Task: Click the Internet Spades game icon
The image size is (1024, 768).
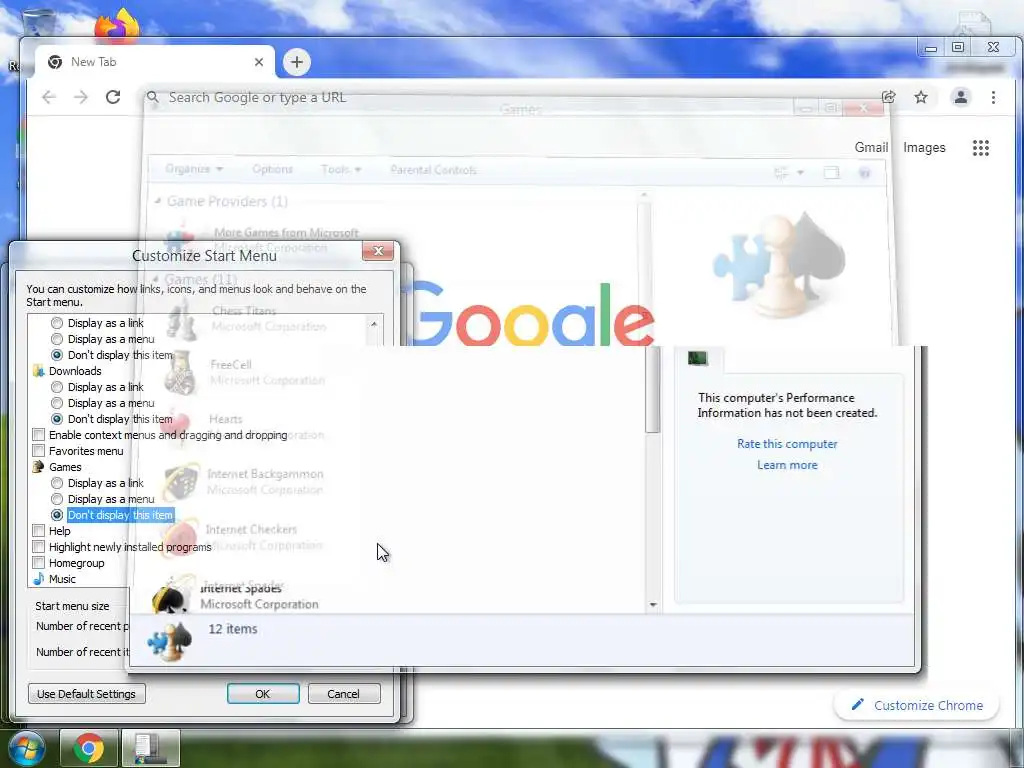Action: (172, 594)
